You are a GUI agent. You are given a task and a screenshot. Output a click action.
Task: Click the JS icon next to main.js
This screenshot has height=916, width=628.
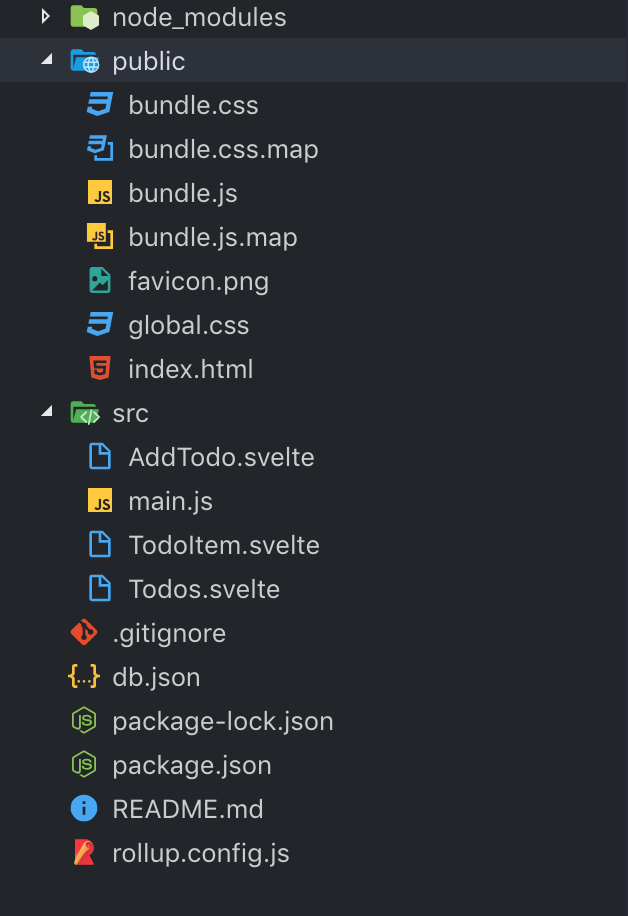pyautogui.click(x=99, y=501)
